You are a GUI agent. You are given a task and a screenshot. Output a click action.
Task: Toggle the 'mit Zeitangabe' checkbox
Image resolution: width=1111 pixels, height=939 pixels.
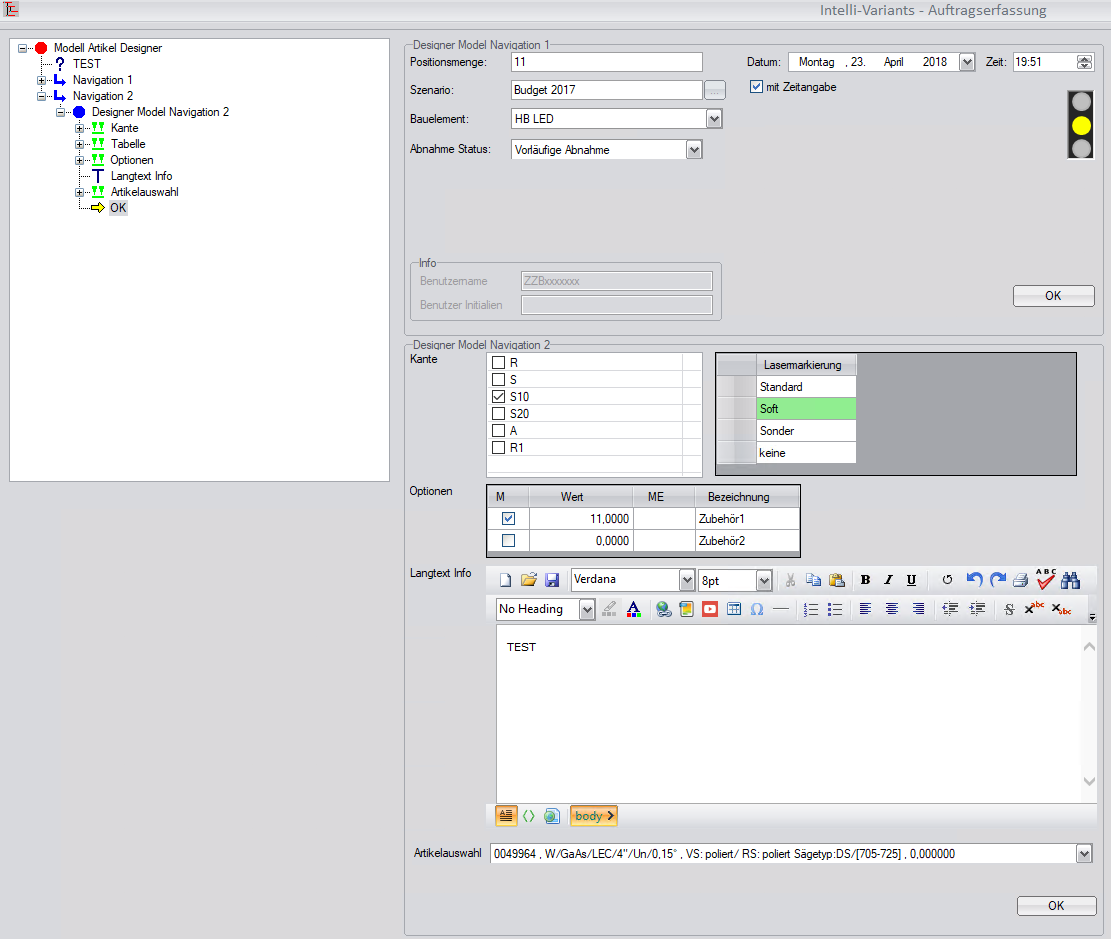756,86
